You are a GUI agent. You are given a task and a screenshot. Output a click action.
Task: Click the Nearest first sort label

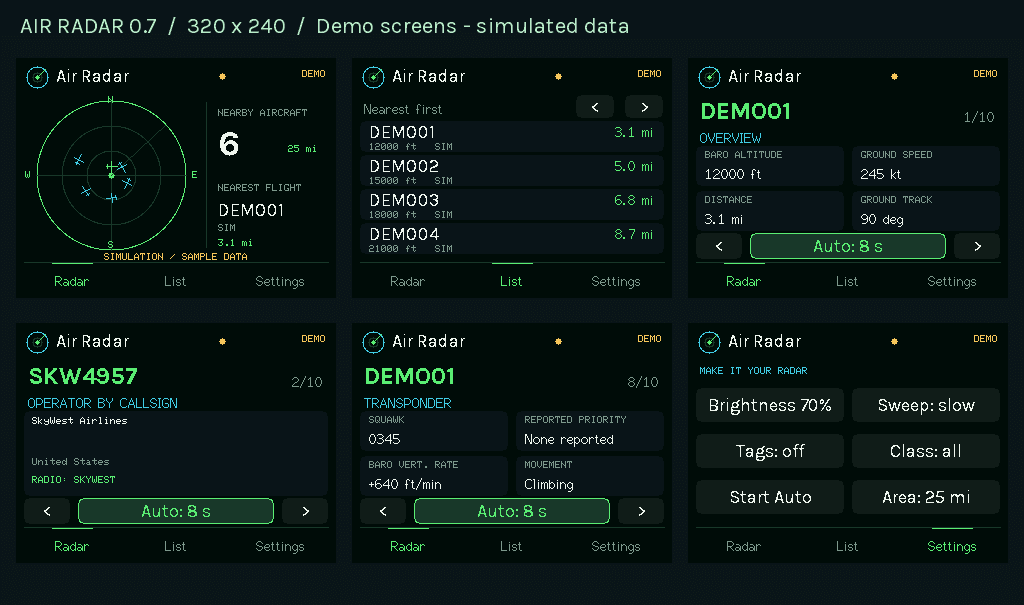tap(402, 109)
